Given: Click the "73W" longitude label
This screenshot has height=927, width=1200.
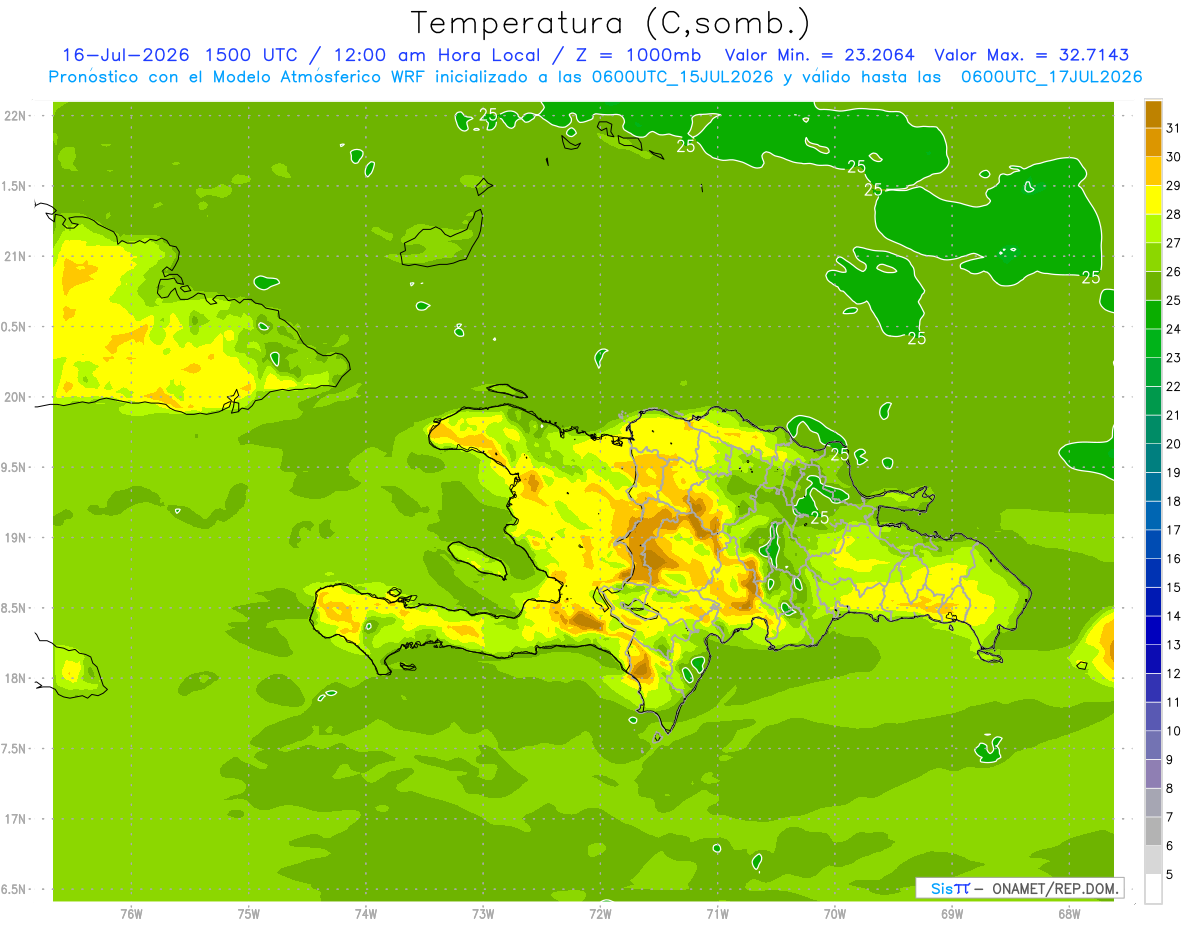Looking at the screenshot, I should [x=483, y=913].
